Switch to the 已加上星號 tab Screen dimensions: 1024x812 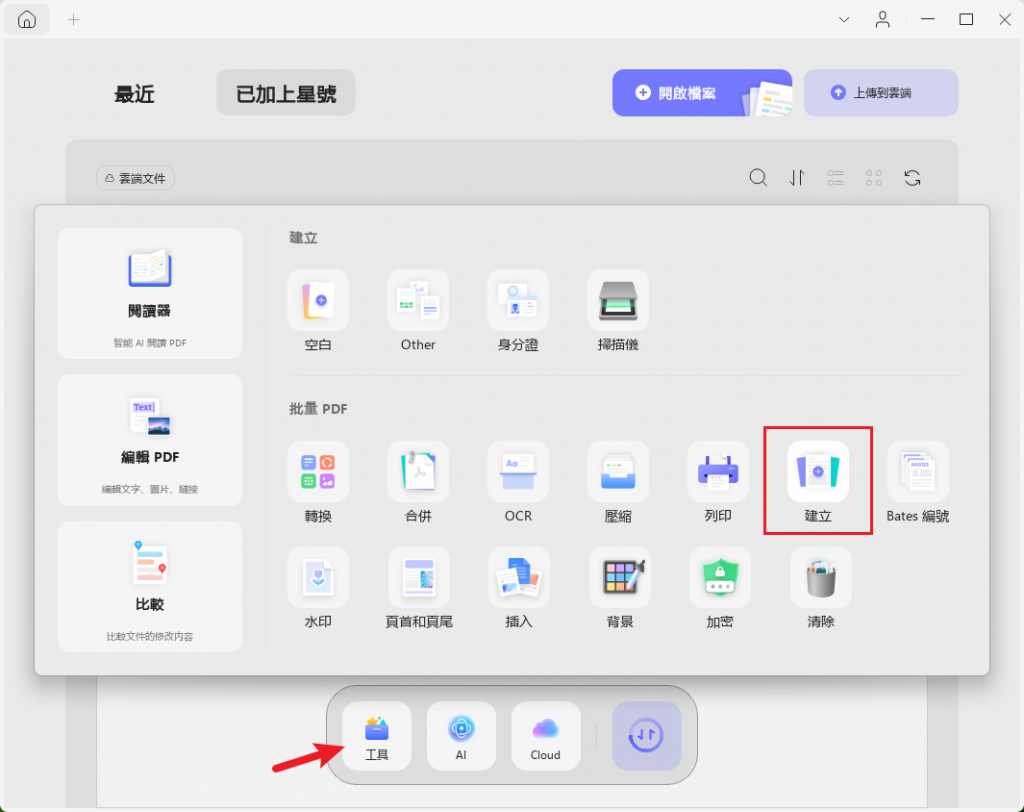click(x=286, y=93)
